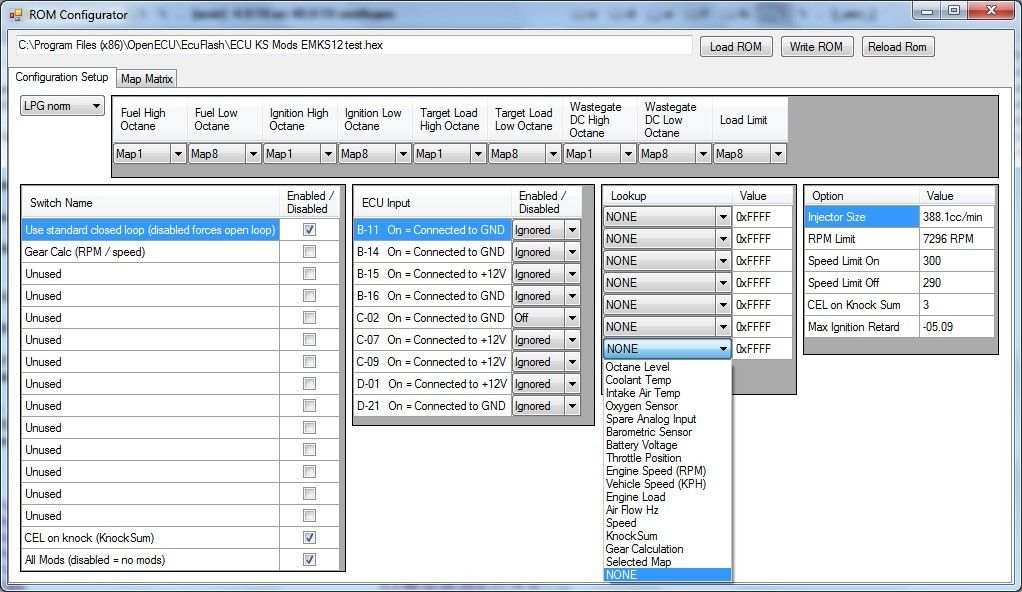Disable the All Mods checkbox
The image size is (1022, 592).
click(x=309, y=560)
